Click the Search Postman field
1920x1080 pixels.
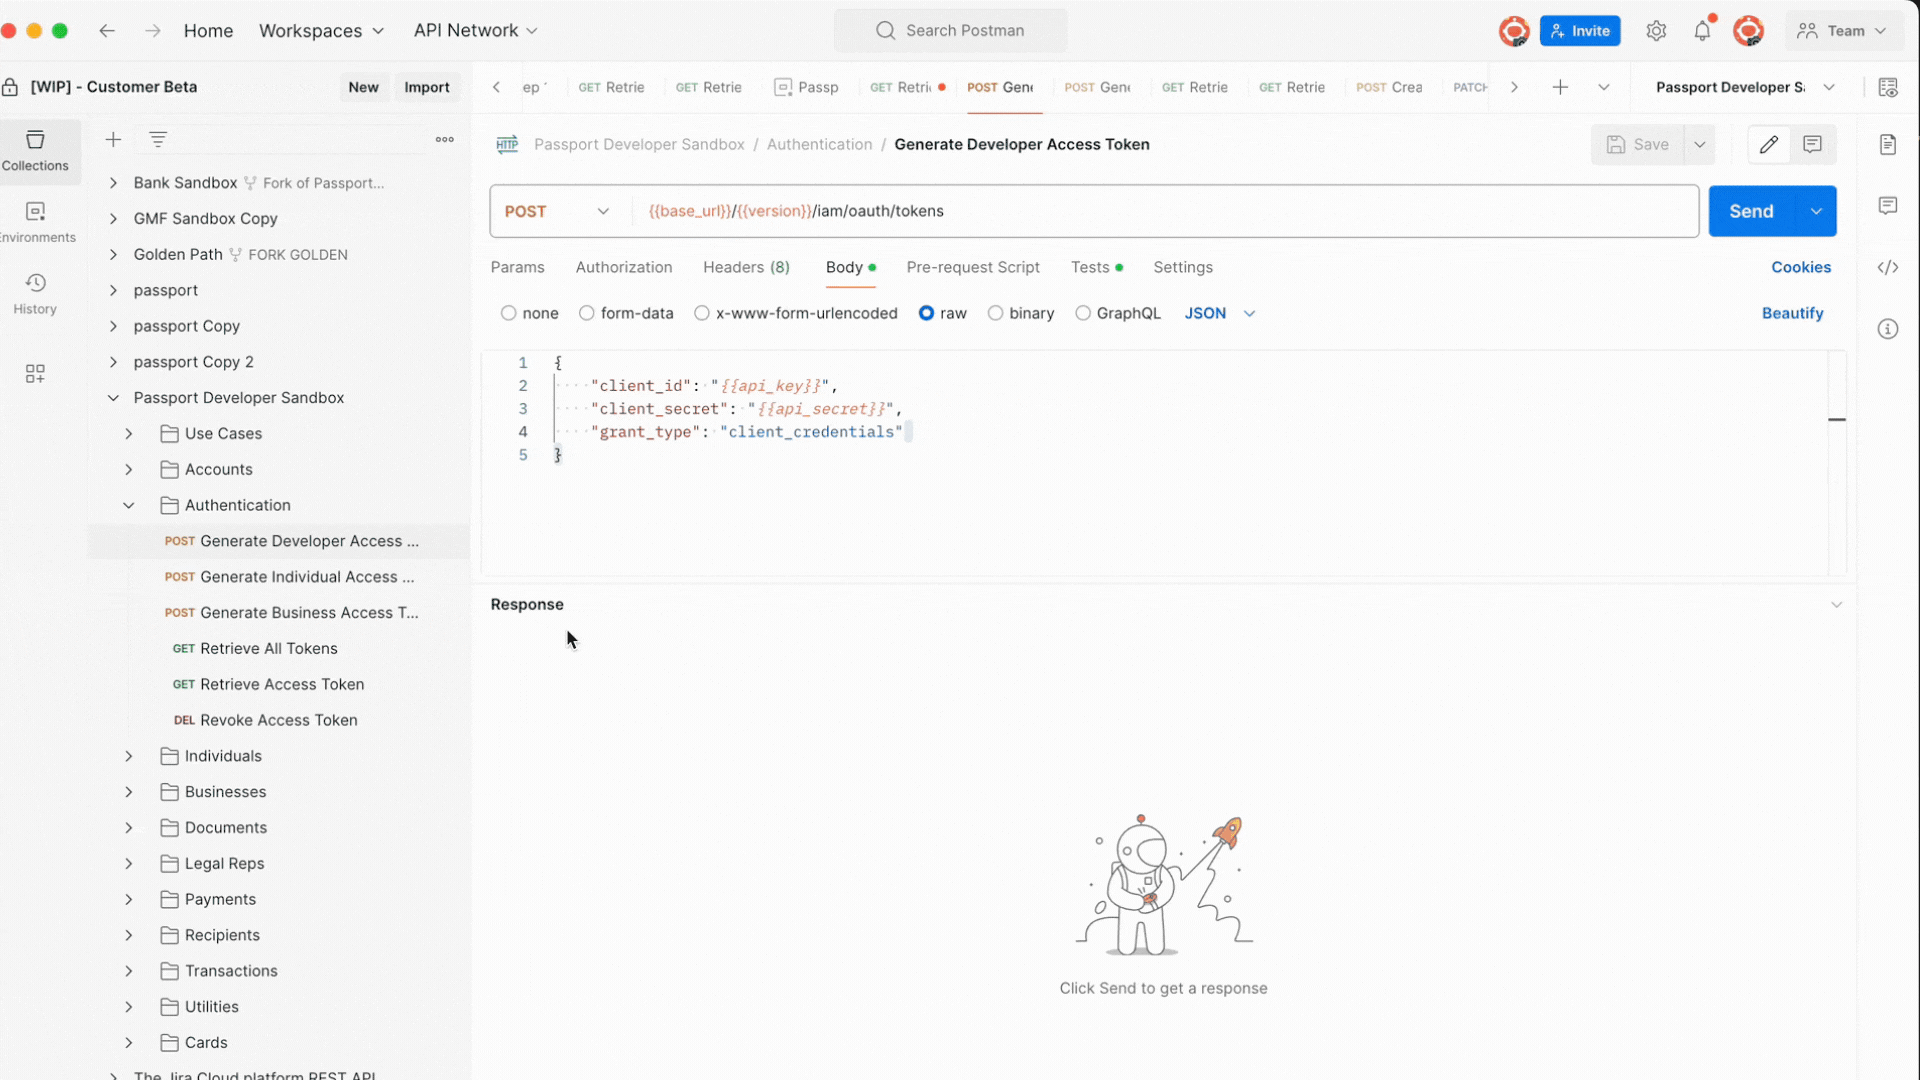[951, 31]
